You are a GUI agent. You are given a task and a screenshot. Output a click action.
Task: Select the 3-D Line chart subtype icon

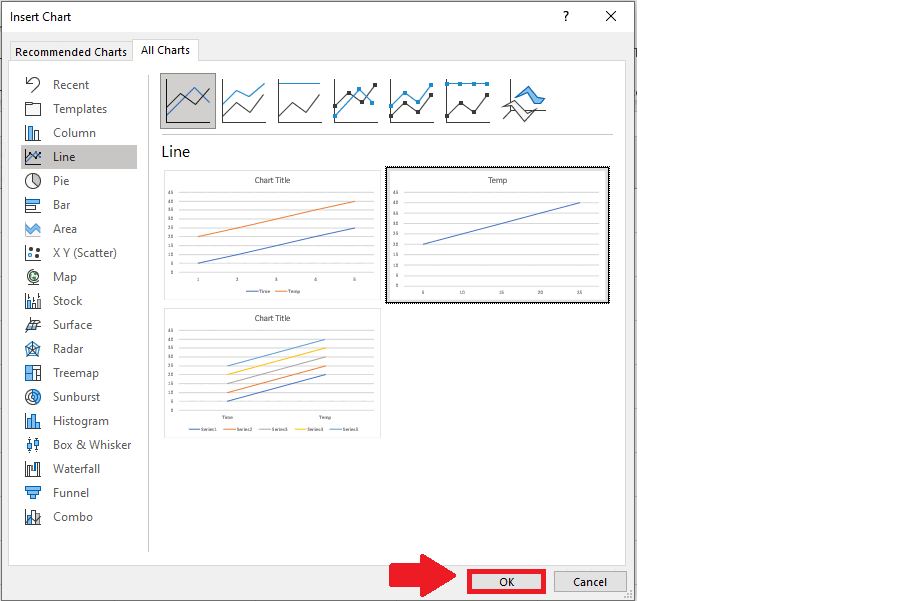point(525,101)
